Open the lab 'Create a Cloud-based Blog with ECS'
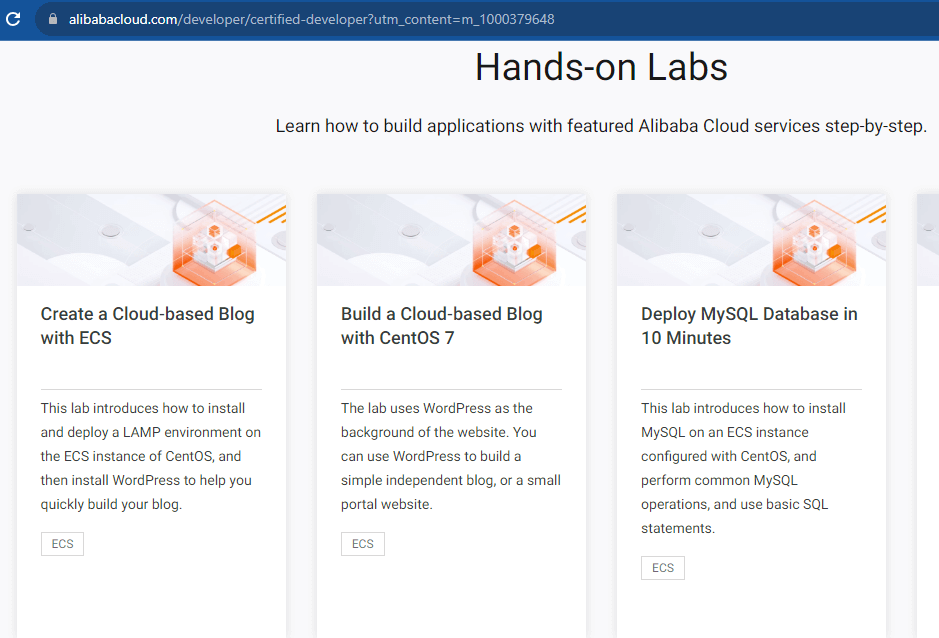Screen dimensions: 939x638 [147, 325]
